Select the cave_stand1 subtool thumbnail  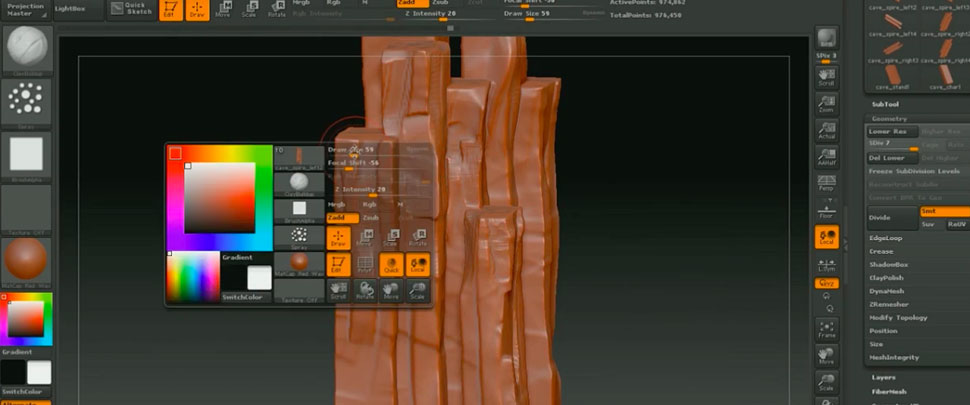[x=892, y=77]
